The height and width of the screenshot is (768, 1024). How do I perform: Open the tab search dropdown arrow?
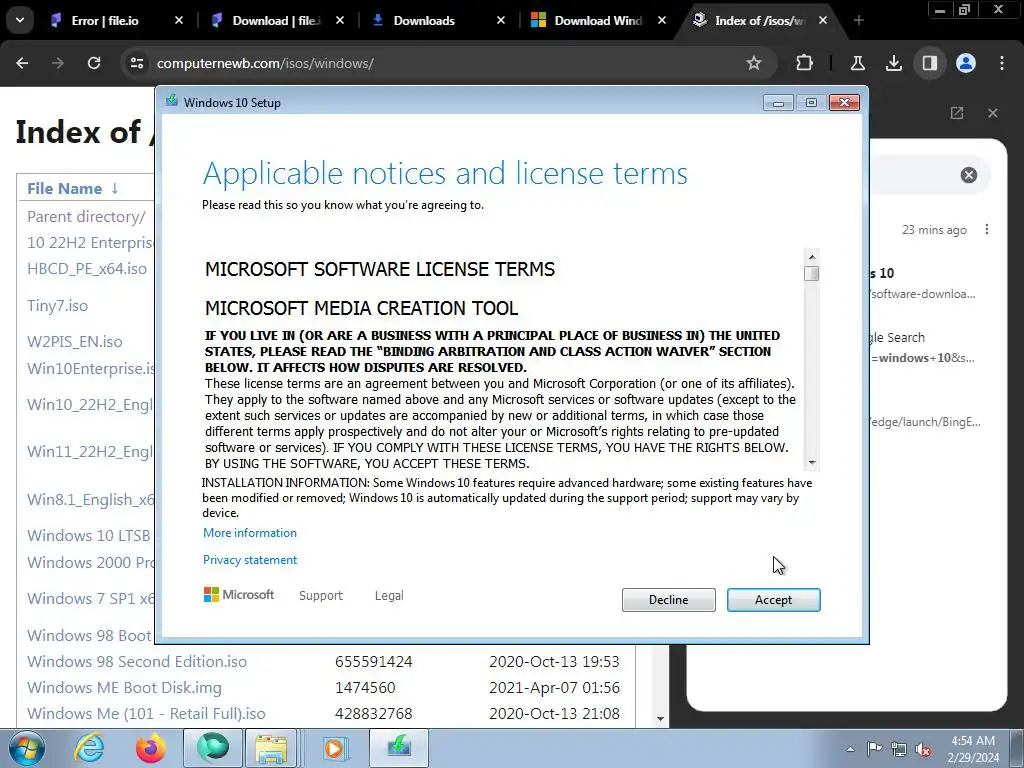[20, 20]
